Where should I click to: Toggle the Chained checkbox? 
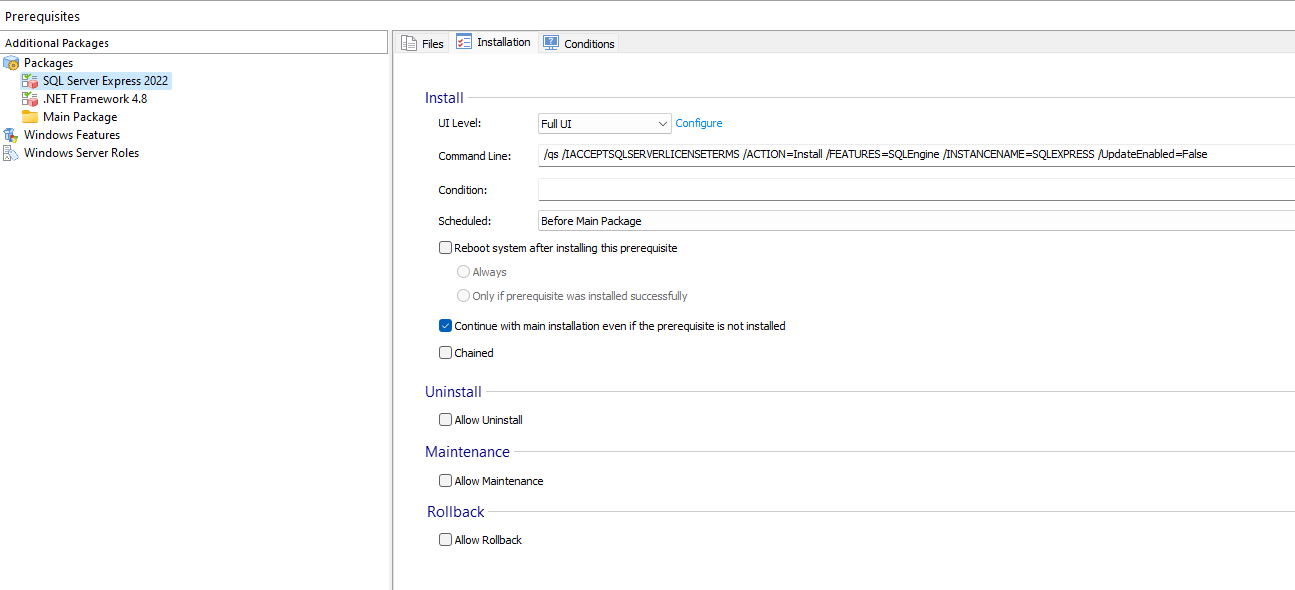pos(446,353)
